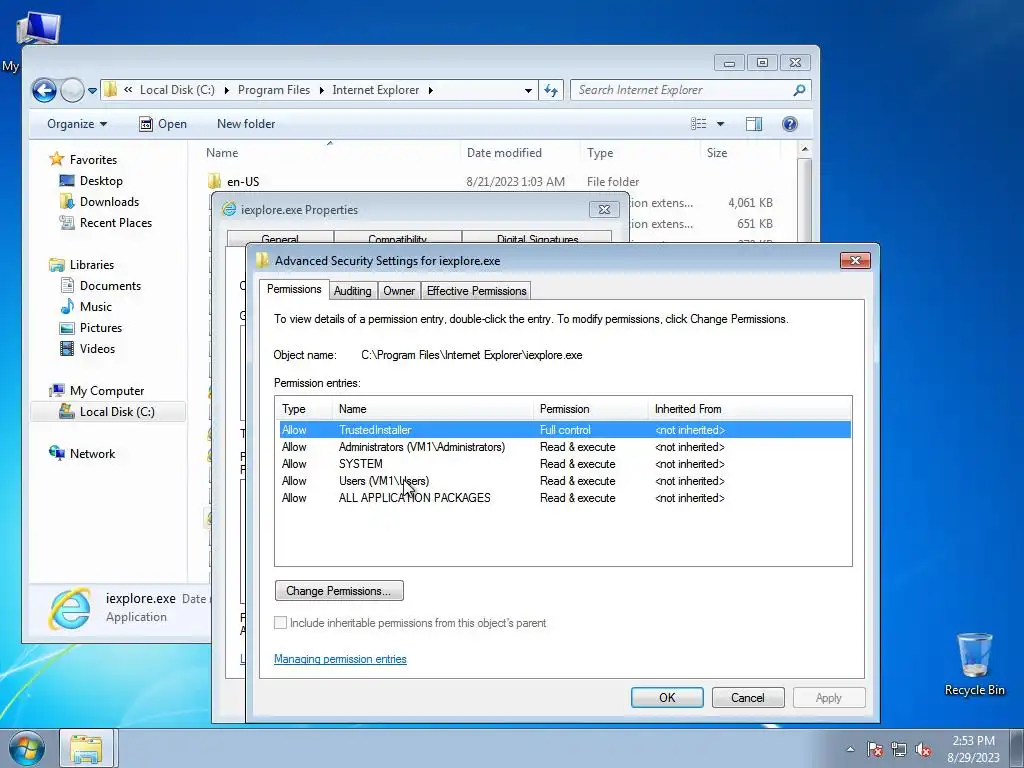Select Users (VM1\Users) permission entry
Viewport: 1024px width, 768px height.
click(x=565, y=481)
